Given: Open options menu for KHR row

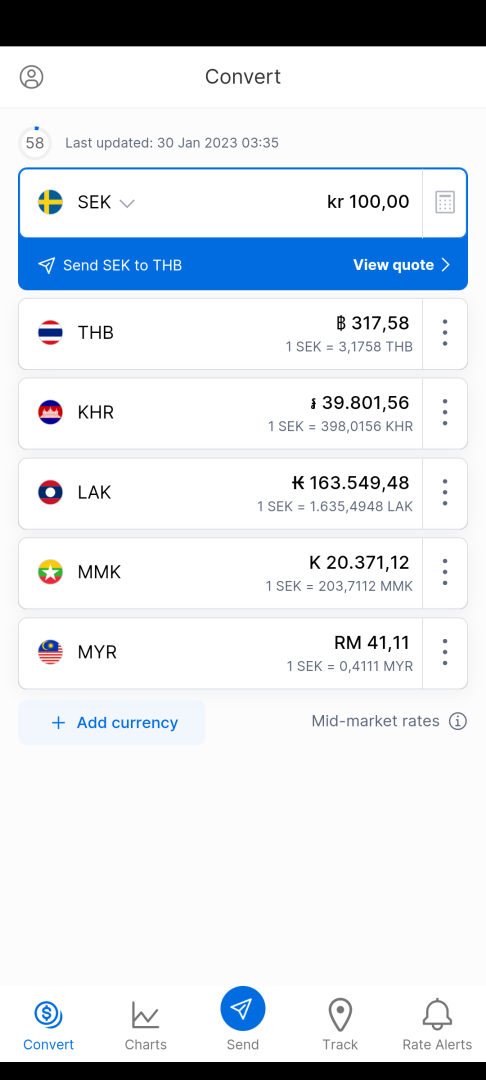Looking at the screenshot, I should coord(445,413).
